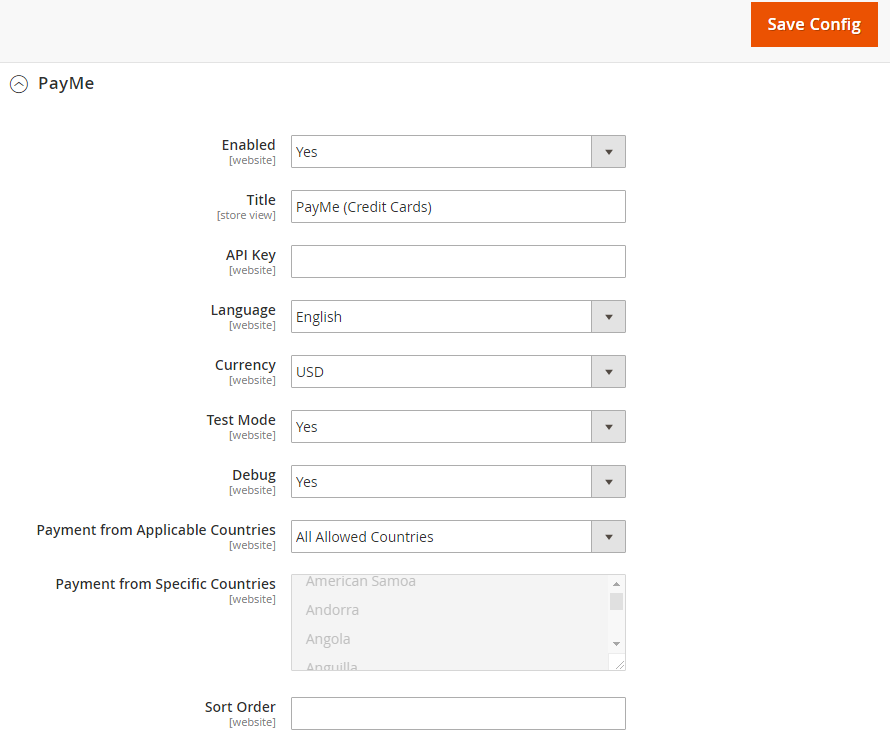Viewport: 890px width, 756px height.
Task: Click the countries list resize handle
Action: coord(619,664)
